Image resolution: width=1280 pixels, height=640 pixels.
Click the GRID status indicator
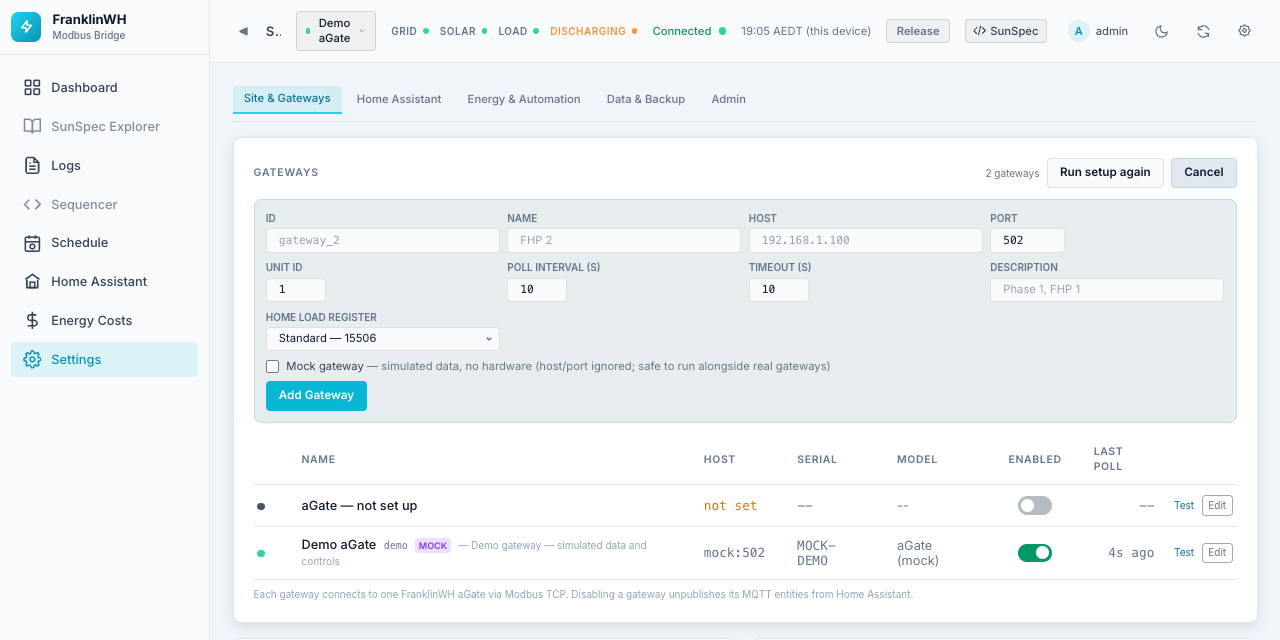(x=410, y=31)
